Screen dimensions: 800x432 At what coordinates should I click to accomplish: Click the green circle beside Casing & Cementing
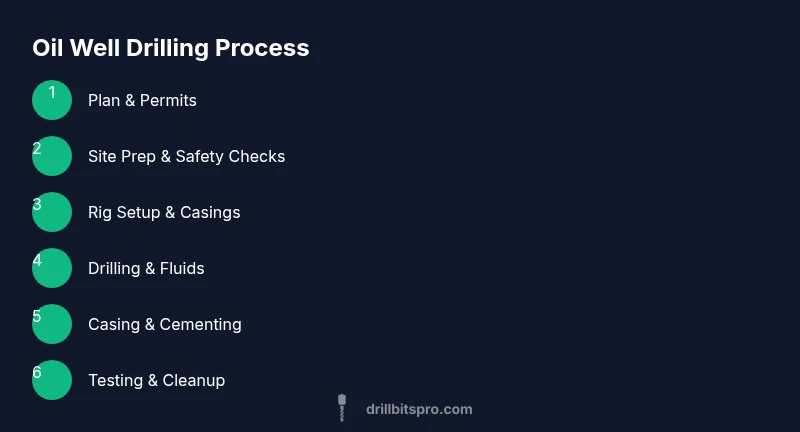tap(52, 324)
